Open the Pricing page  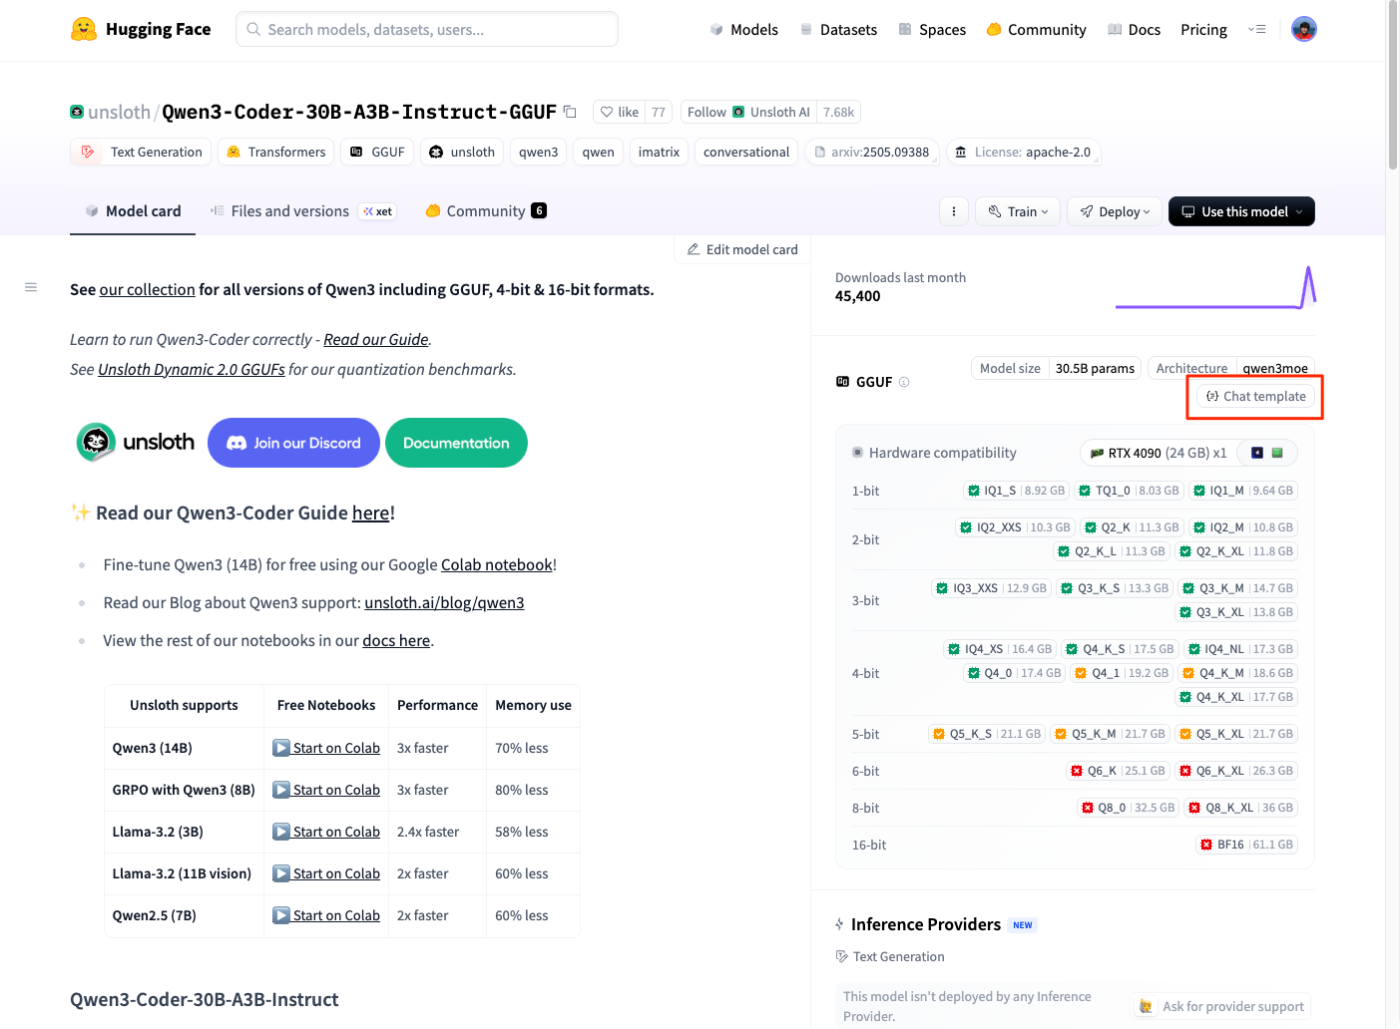(x=1203, y=29)
